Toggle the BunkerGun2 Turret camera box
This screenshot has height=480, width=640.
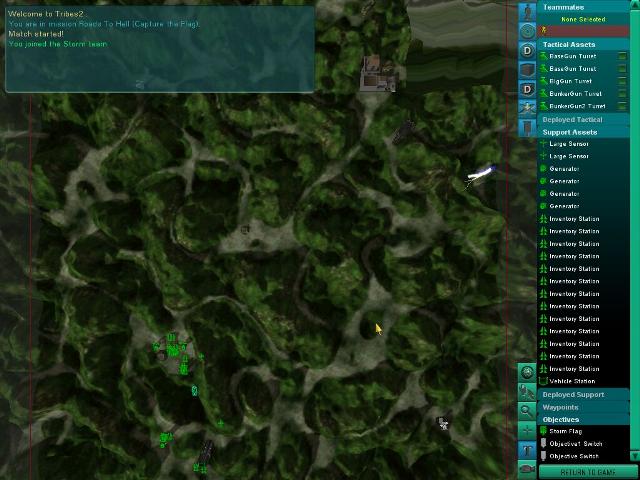(x=622, y=106)
